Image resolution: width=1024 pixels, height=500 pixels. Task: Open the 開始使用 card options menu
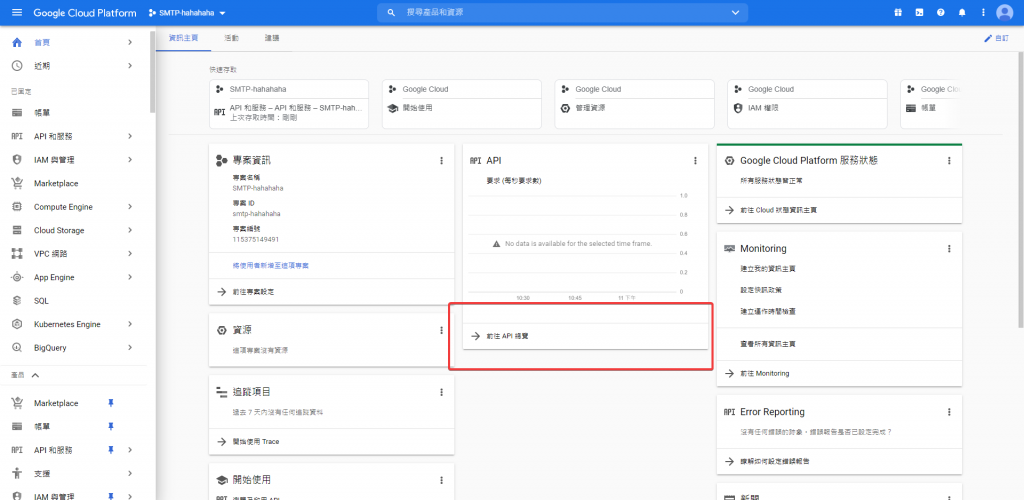click(441, 480)
